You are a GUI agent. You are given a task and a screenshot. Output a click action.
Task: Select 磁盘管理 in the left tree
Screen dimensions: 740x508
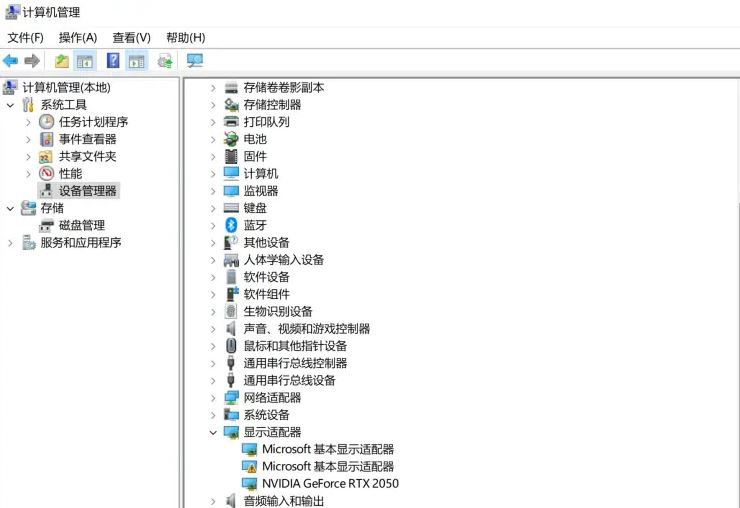[x=82, y=225]
